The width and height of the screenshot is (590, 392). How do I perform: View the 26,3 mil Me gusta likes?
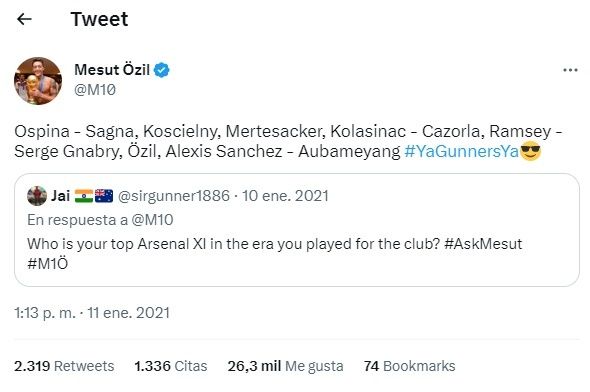[286, 366]
